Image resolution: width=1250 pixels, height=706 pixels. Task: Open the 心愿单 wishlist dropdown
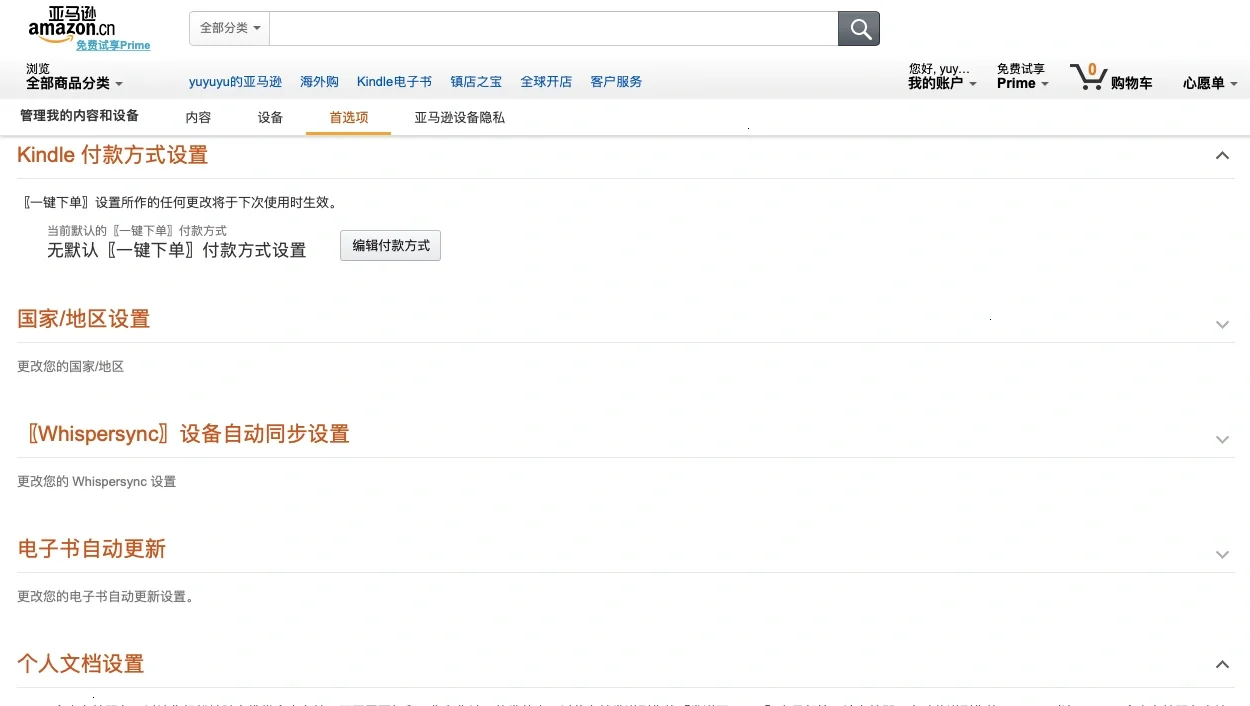tap(1210, 83)
